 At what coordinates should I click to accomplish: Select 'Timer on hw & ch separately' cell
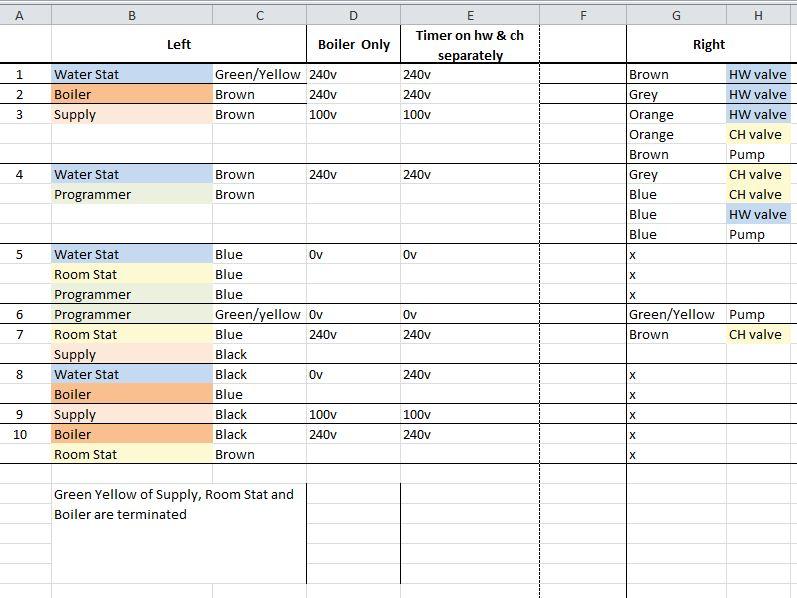coord(469,45)
